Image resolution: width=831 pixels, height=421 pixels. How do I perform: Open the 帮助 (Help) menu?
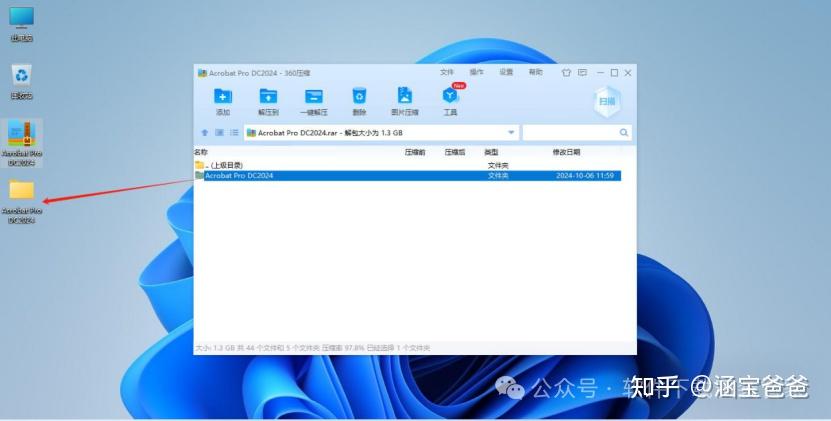point(535,72)
